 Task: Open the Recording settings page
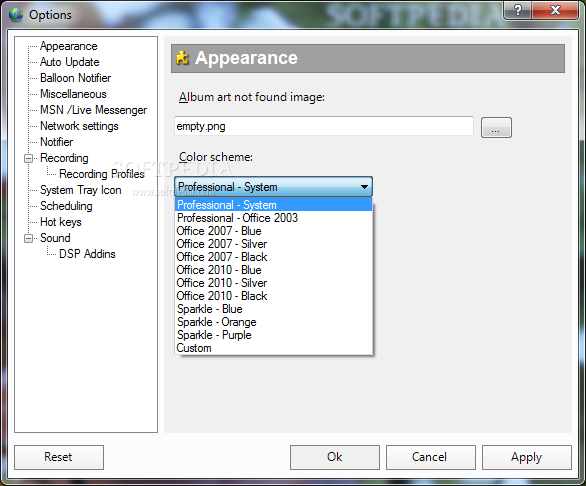(x=64, y=158)
